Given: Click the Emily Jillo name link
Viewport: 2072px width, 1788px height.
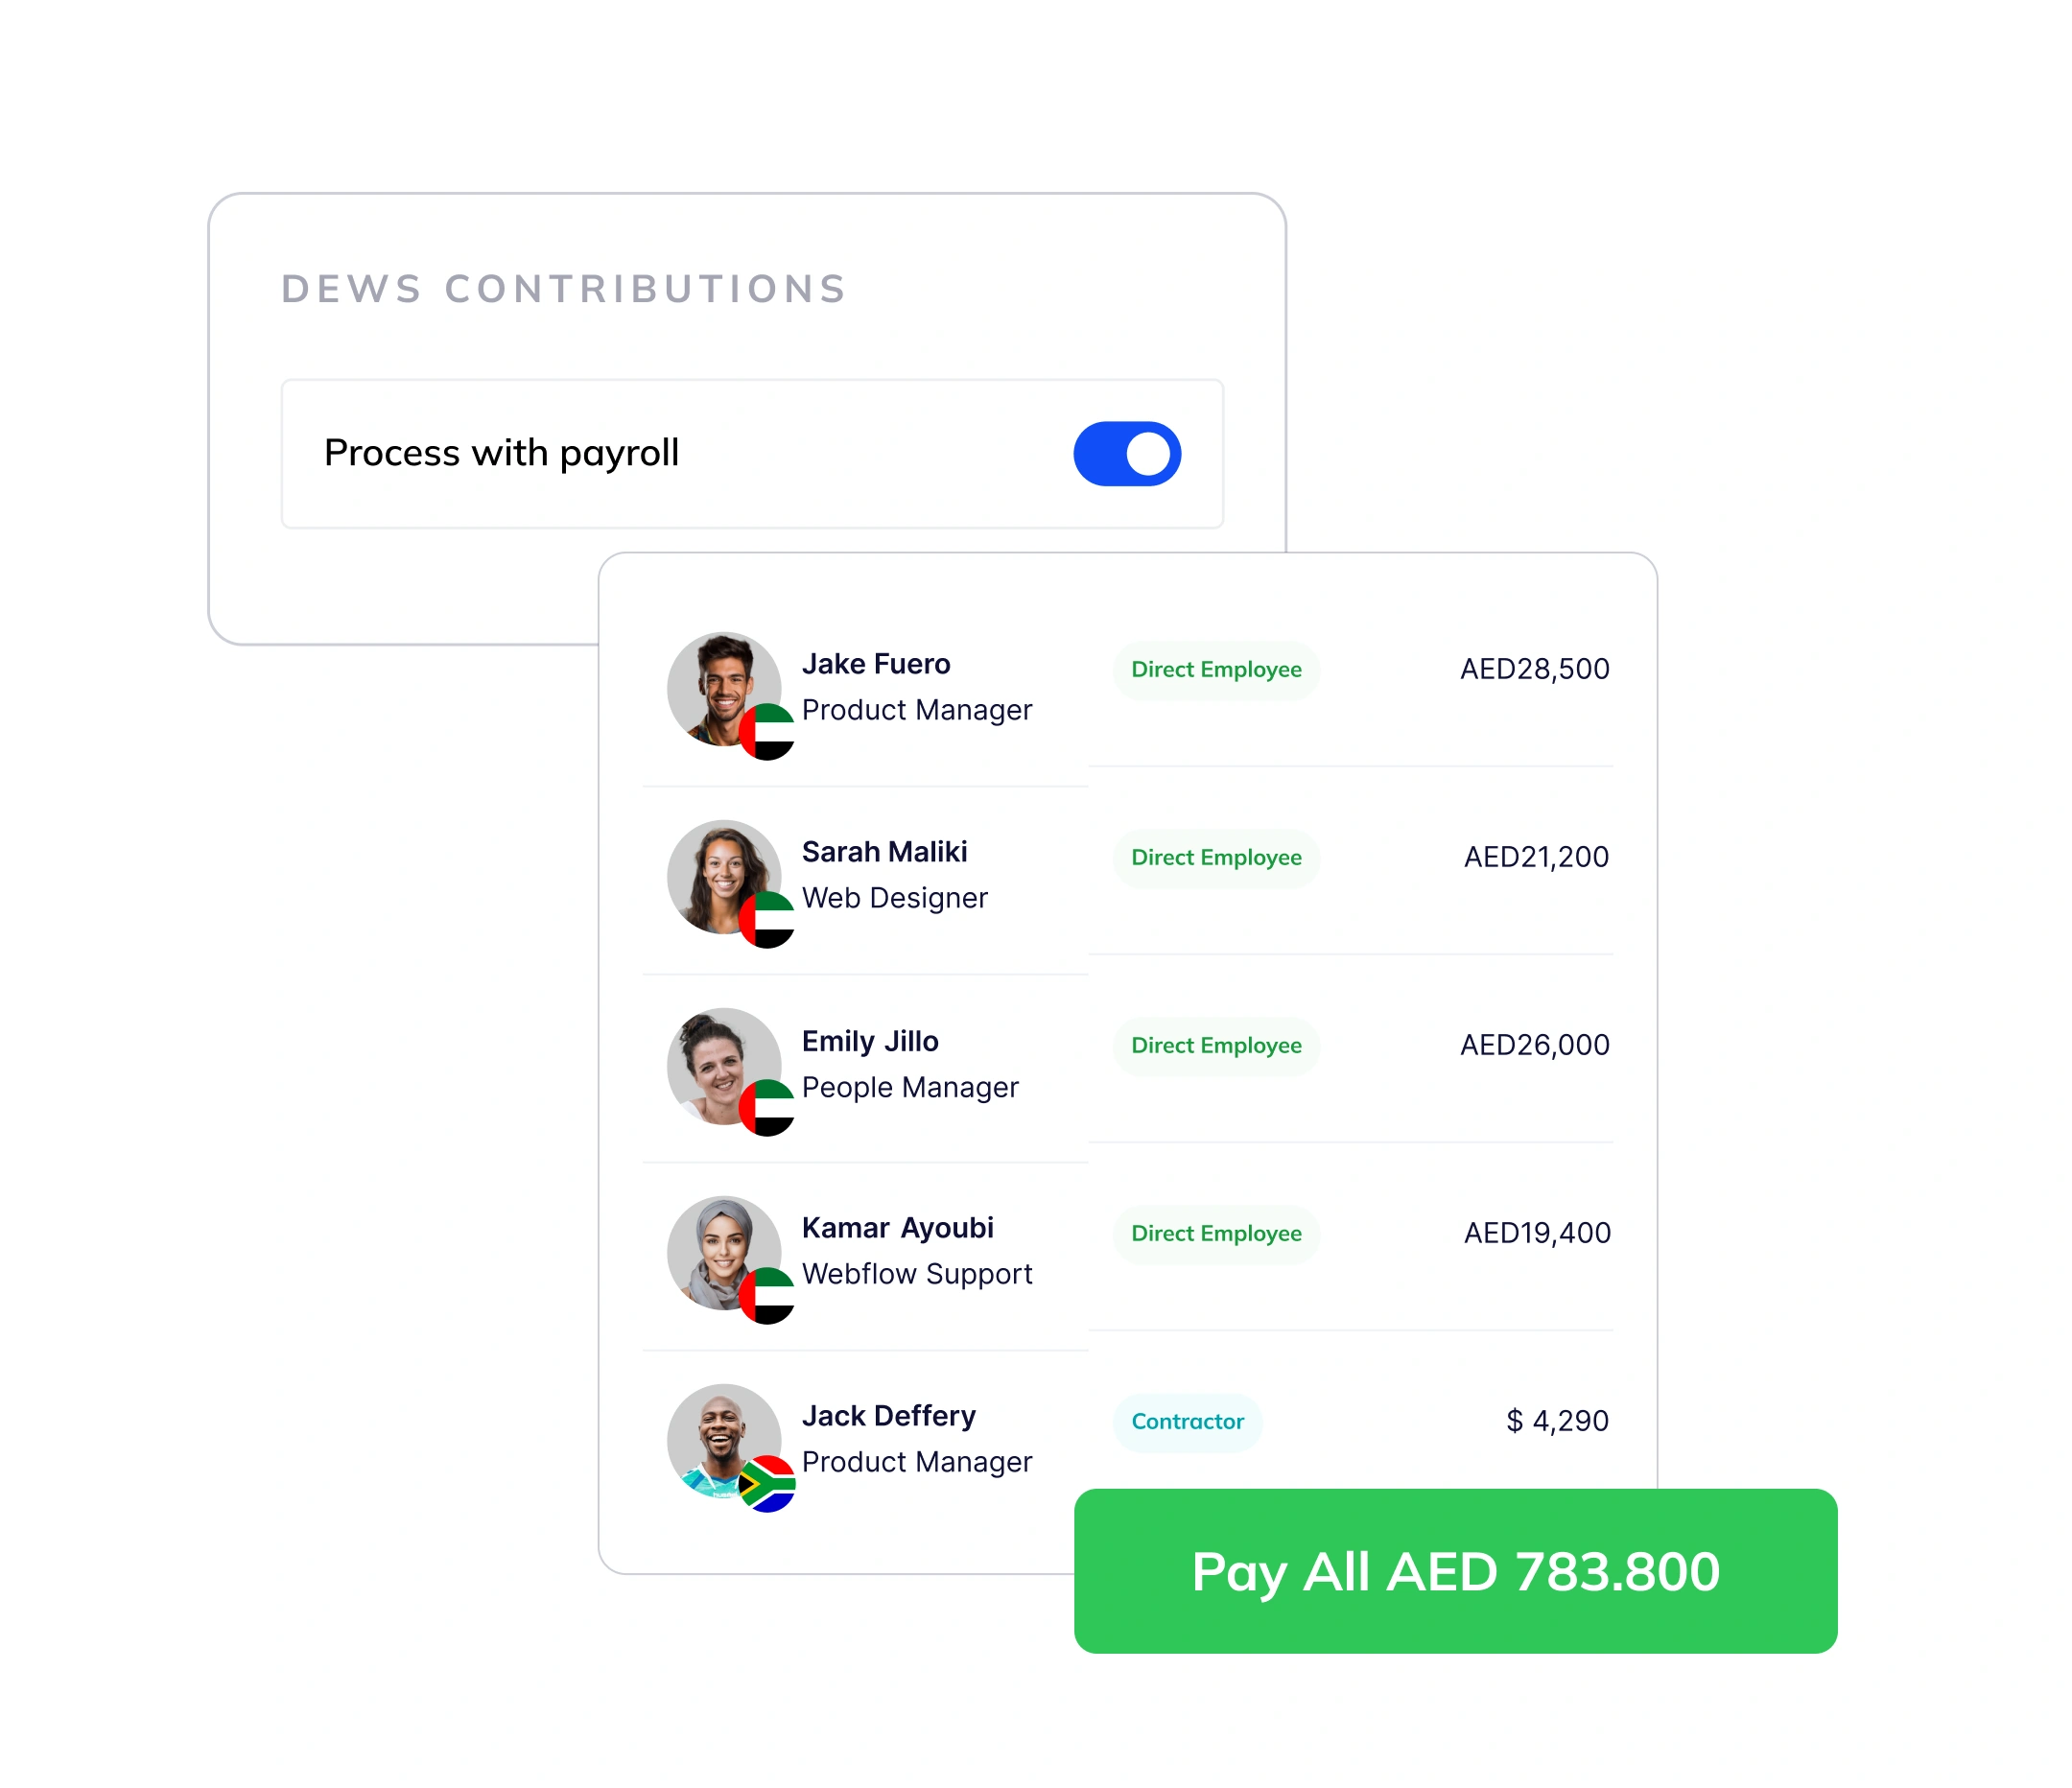Looking at the screenshot, I should click(x=870, y=1041).
